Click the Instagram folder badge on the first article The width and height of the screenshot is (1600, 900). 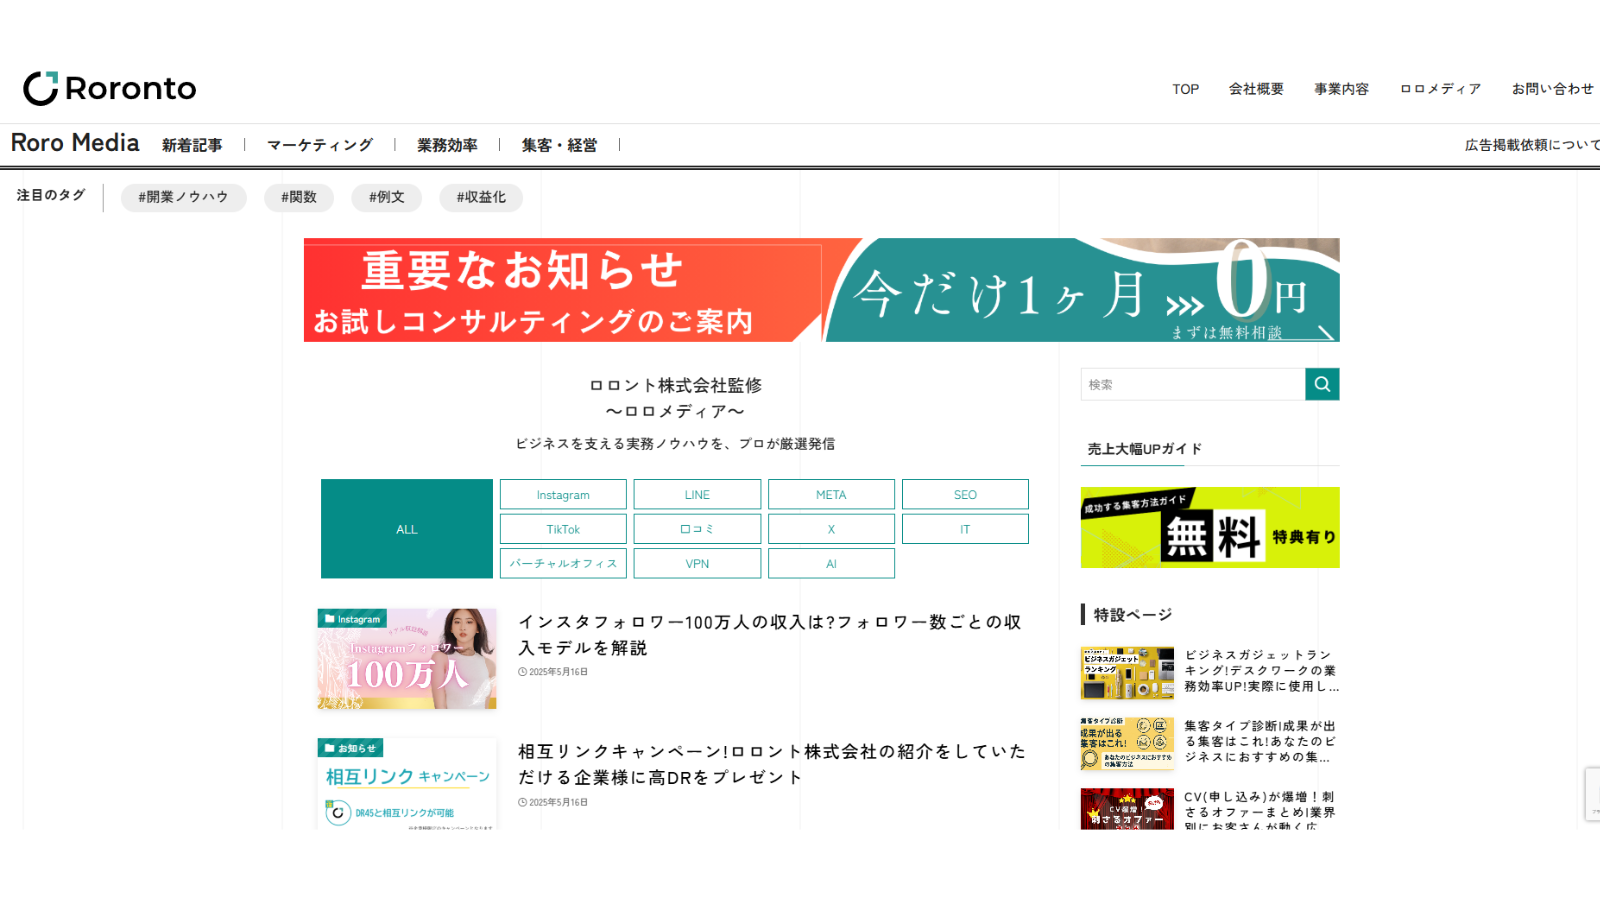(x=353, y=618)
